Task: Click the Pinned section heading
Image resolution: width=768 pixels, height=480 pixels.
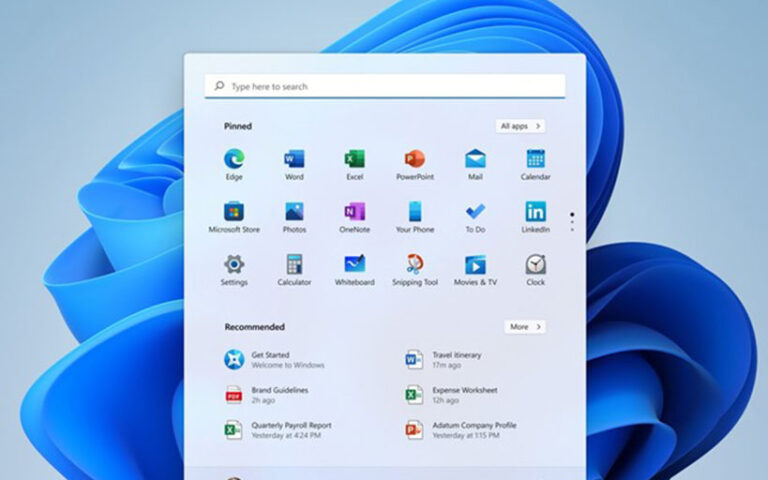Action: 238,126
